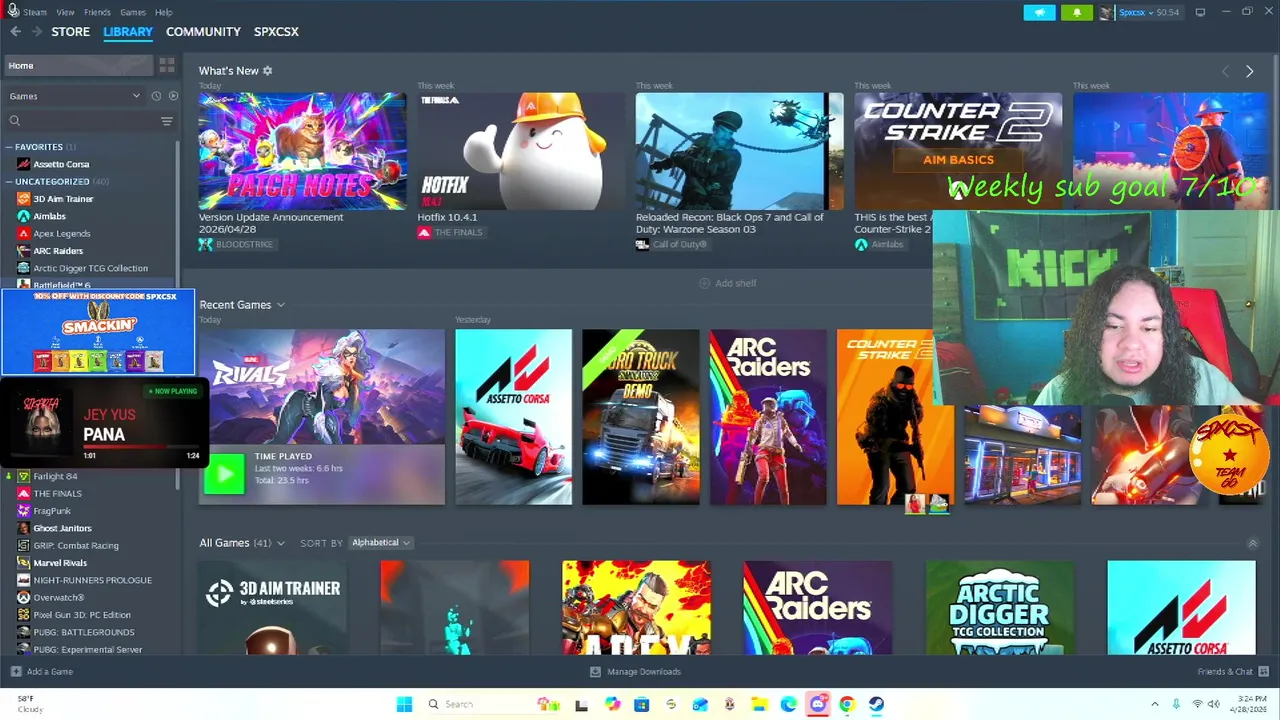Screen dimensions: 1280x720
Task: Open Microsoft Store from taskbar
Action: pyautogui.click(x=641, y=704)
